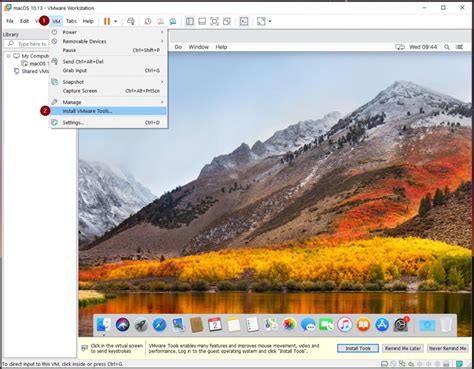Click the Library search field
This screenshot has height=369, width=474.
tap(27, 44)
